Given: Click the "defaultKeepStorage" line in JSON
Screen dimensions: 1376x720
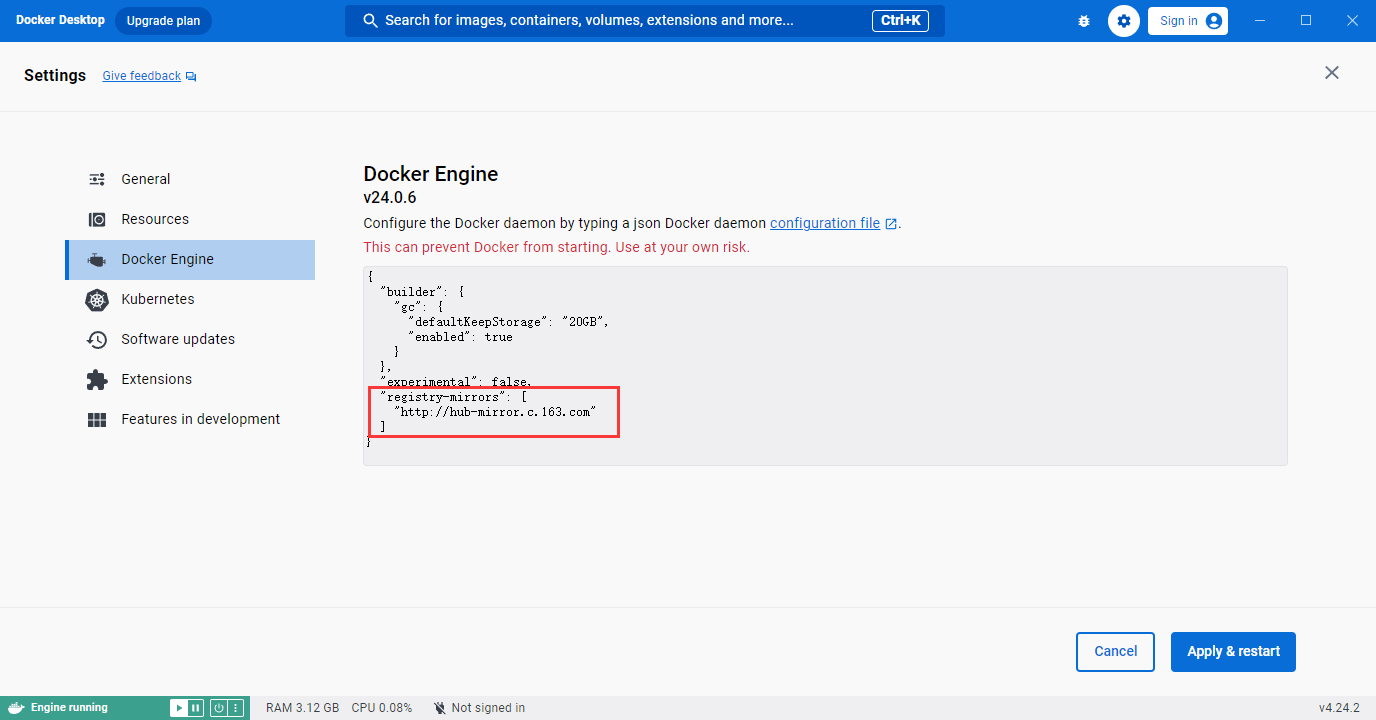Looking at the screenshot, I should [x=508, y=322].
